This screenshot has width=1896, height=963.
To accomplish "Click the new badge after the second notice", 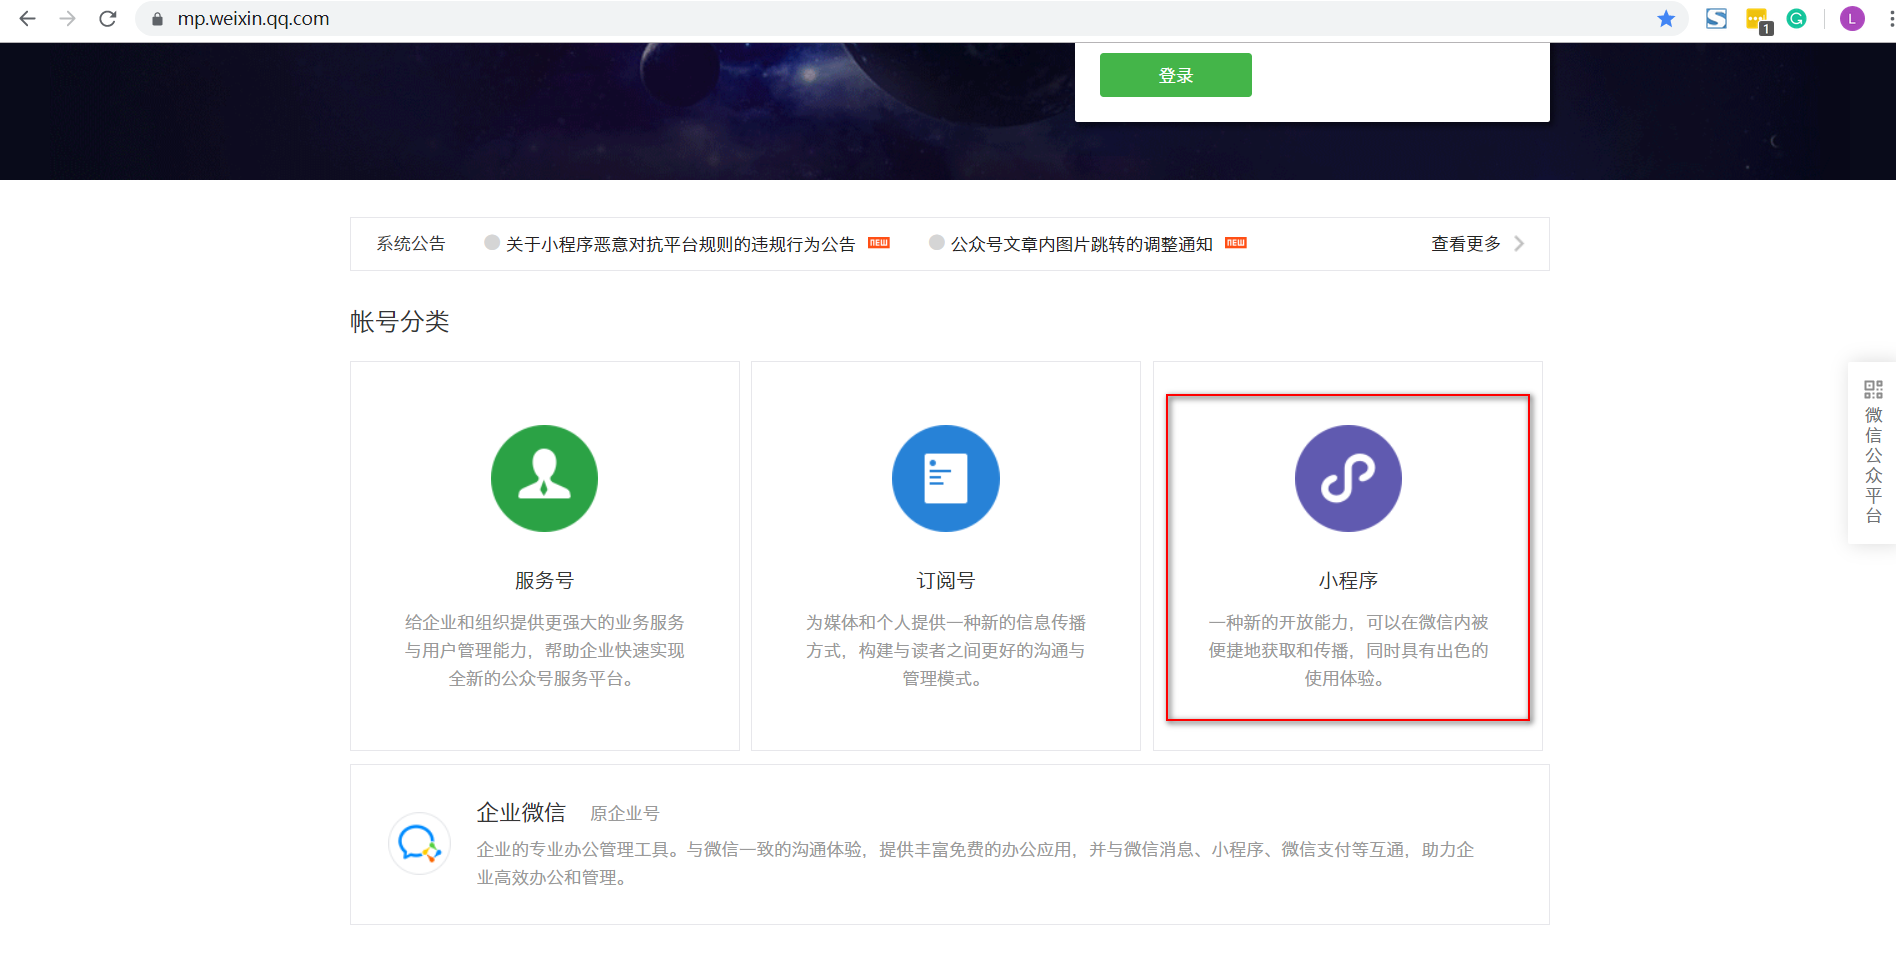I will pyautogui.click(x=1236, y=243).
